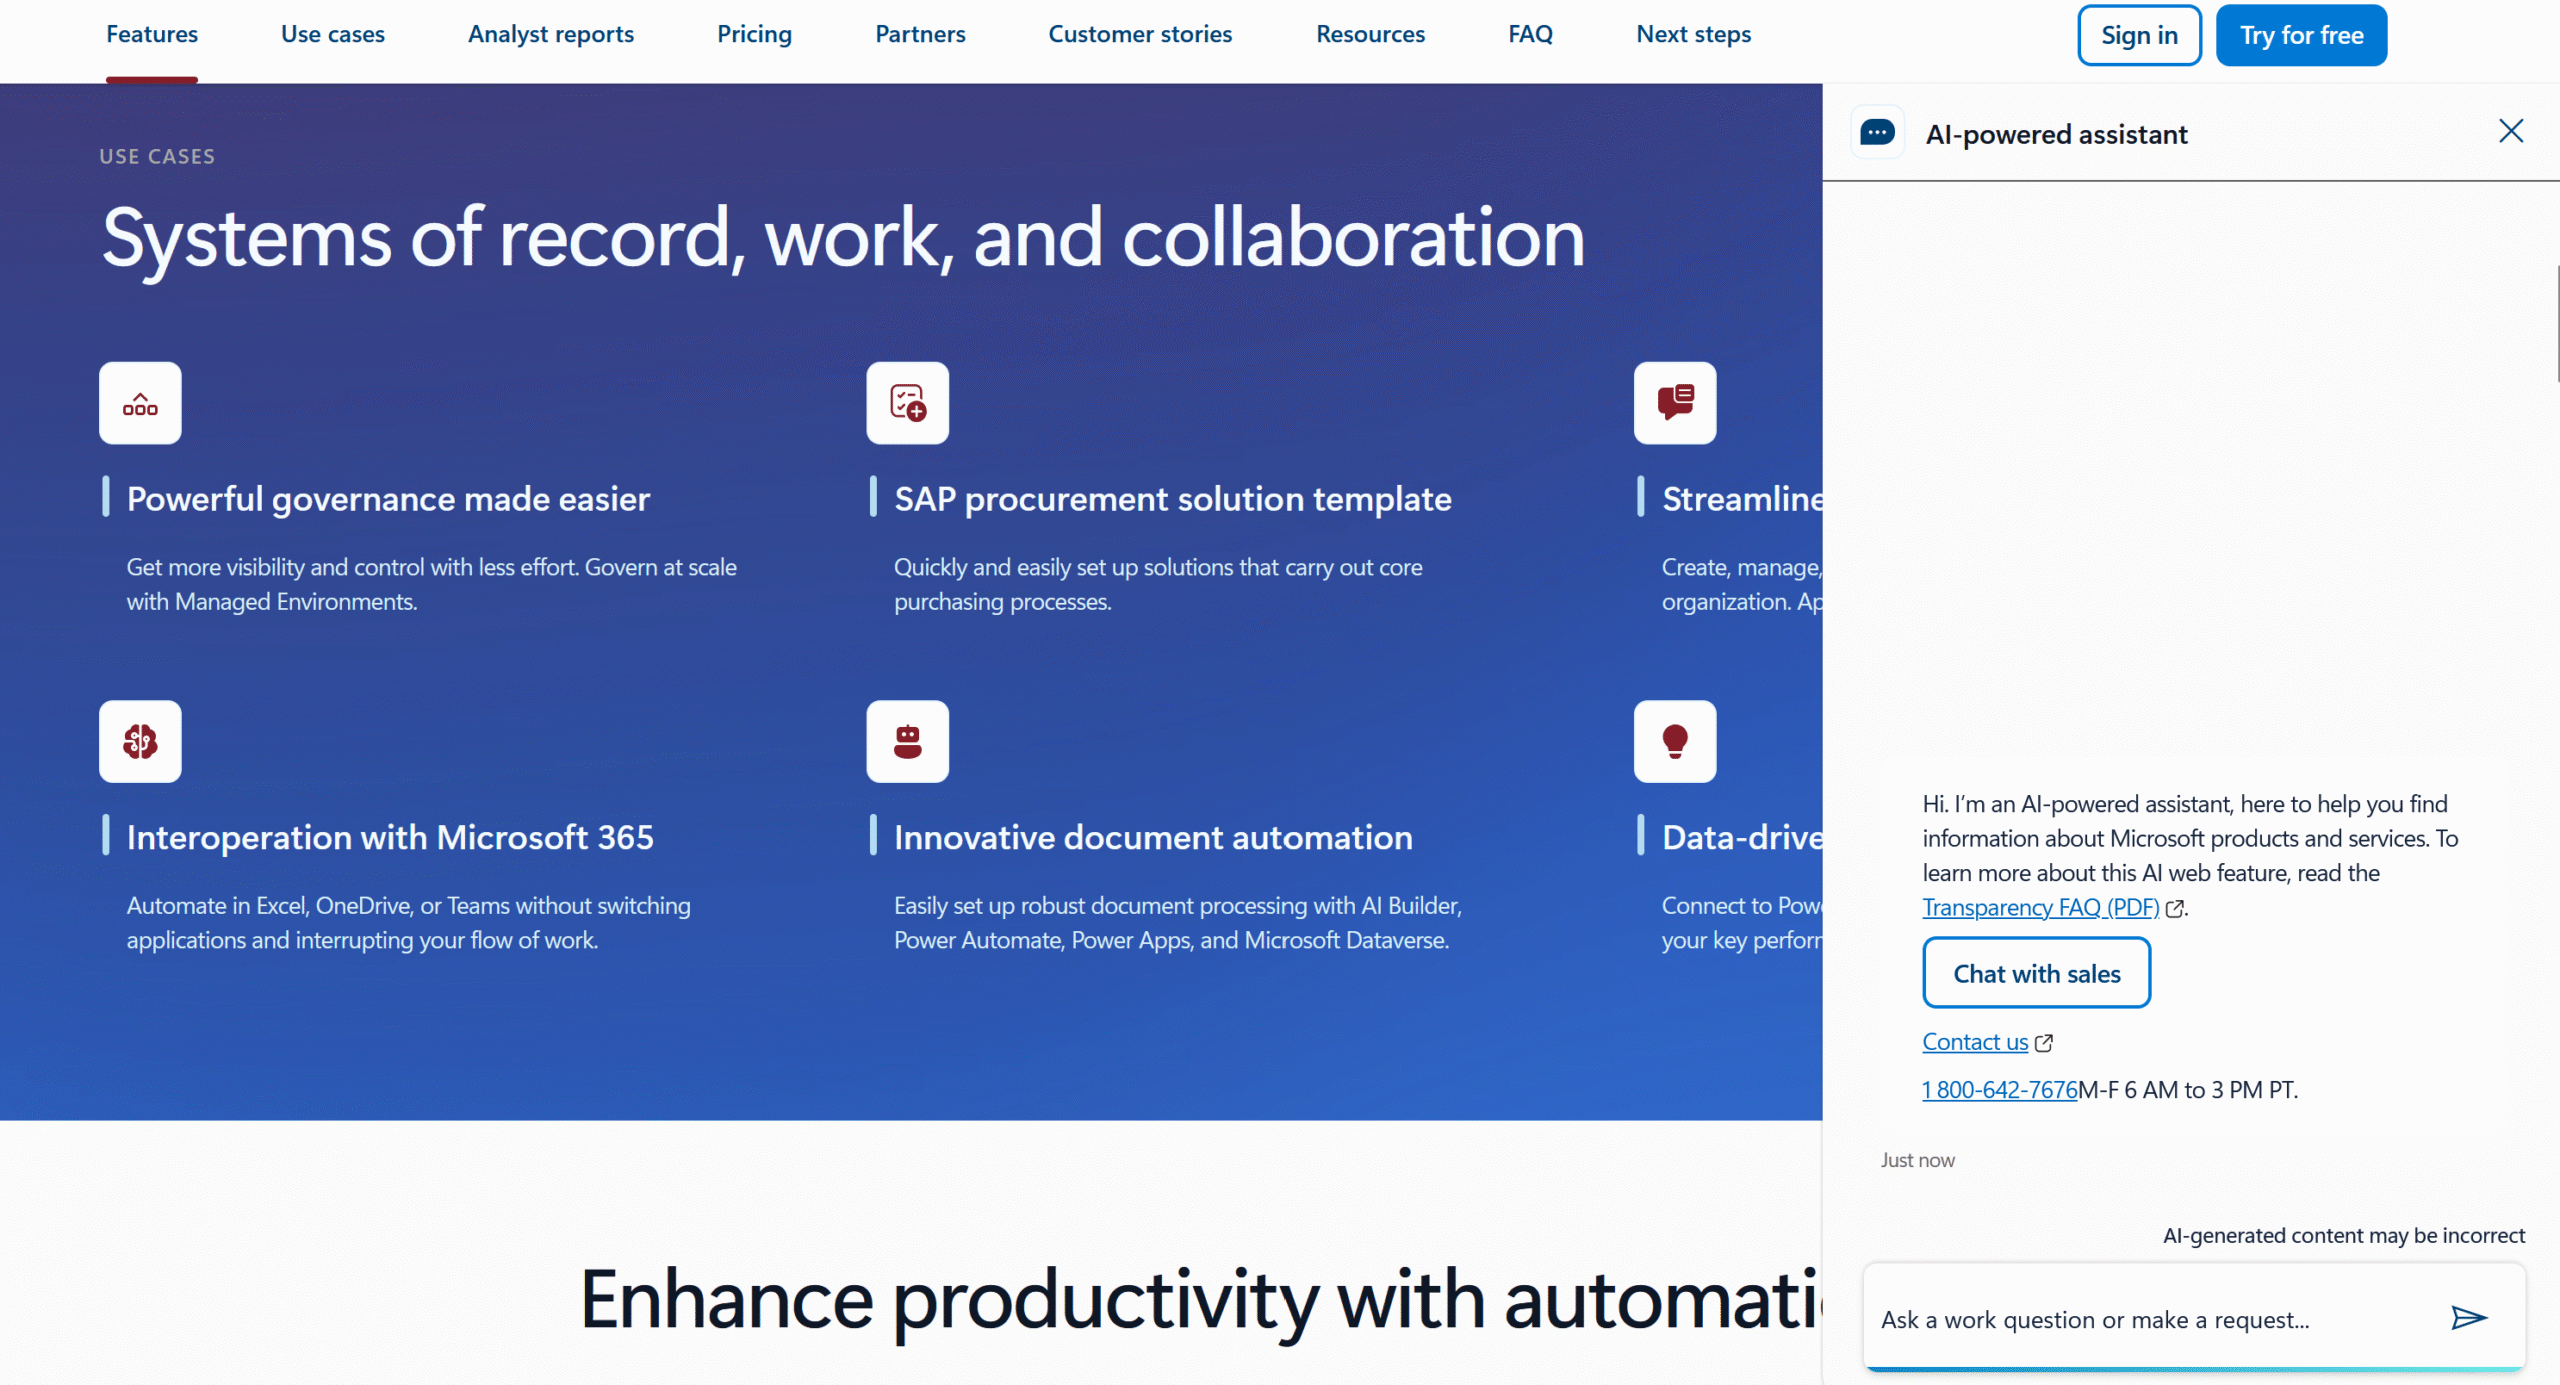Screen dimensions: 2560x1385
Task: Open the Contact us link
Action: 1975,1042
